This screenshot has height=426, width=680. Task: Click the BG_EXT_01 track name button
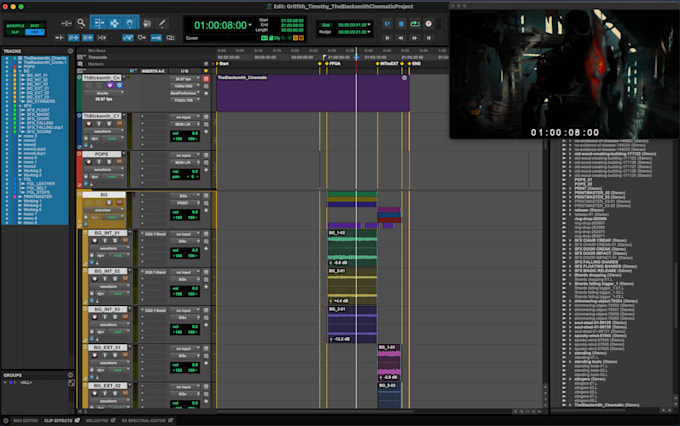[x=108, y=347]
